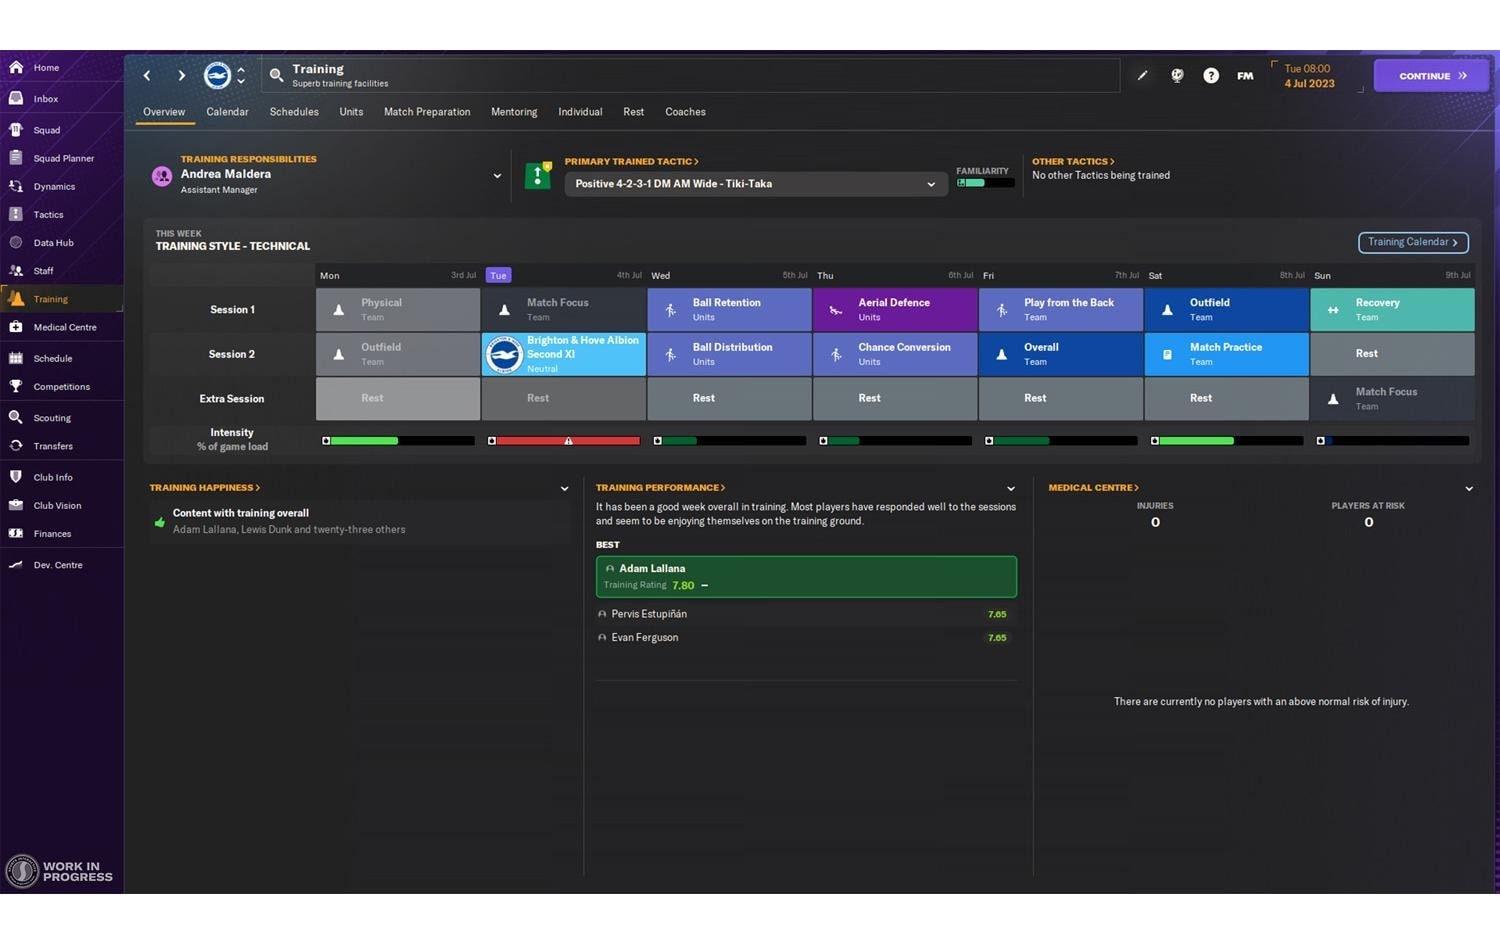
Task: Go to Scouting in the sidebar
Action: point(52,418)
